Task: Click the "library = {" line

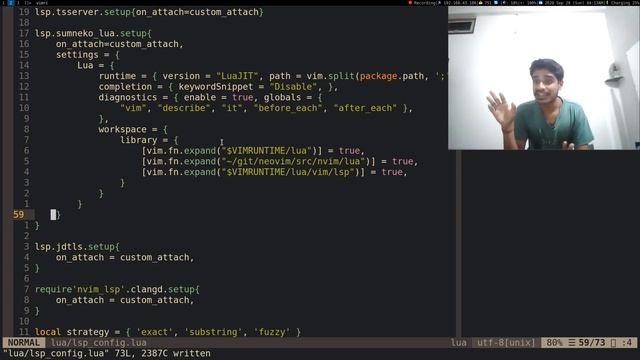Action: (x=149, y=140)
